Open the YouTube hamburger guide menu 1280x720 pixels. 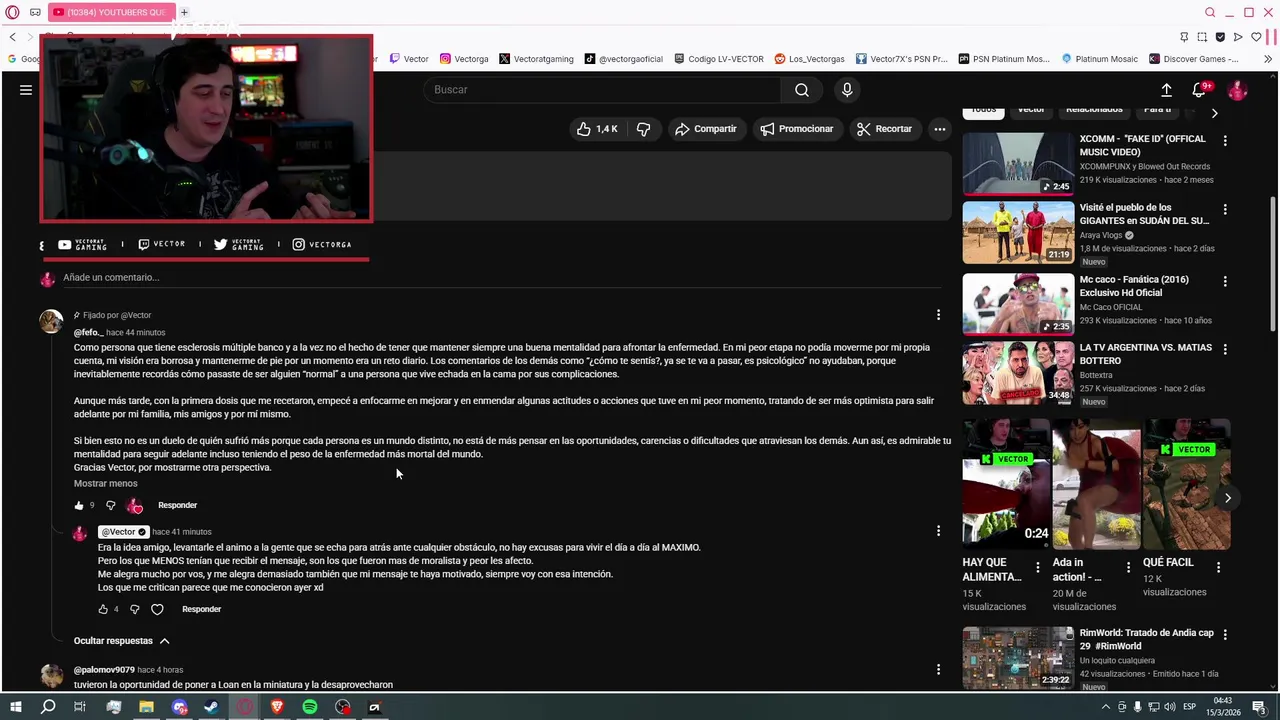click(x=26, y=90)
